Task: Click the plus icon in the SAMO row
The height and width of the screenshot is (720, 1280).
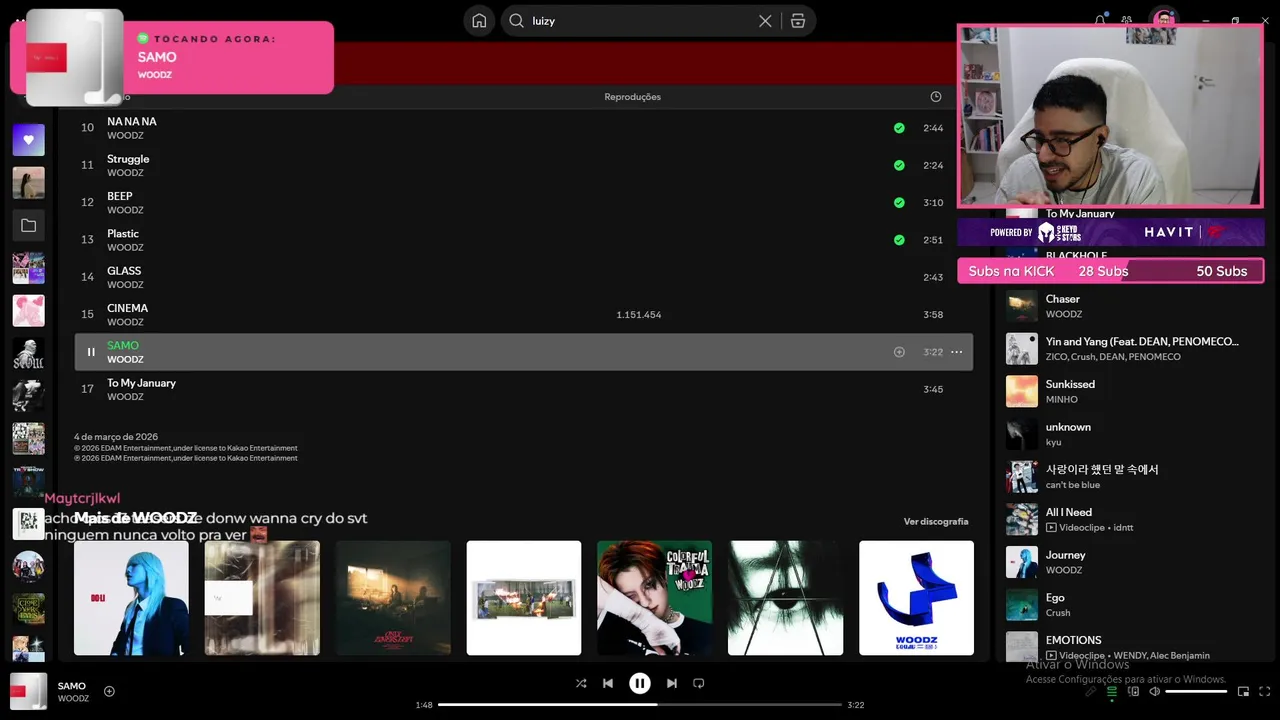Action: (x=899, y=352)
